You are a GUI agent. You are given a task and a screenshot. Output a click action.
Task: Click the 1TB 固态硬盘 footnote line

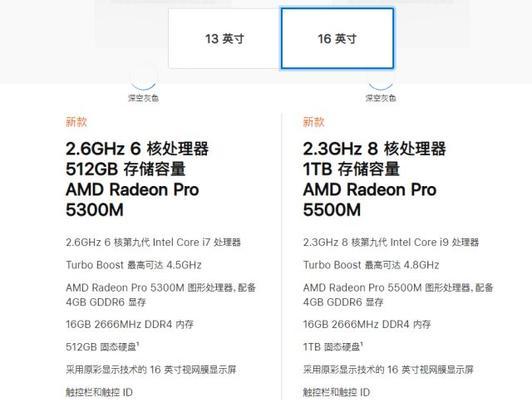[x=333, y=347]
